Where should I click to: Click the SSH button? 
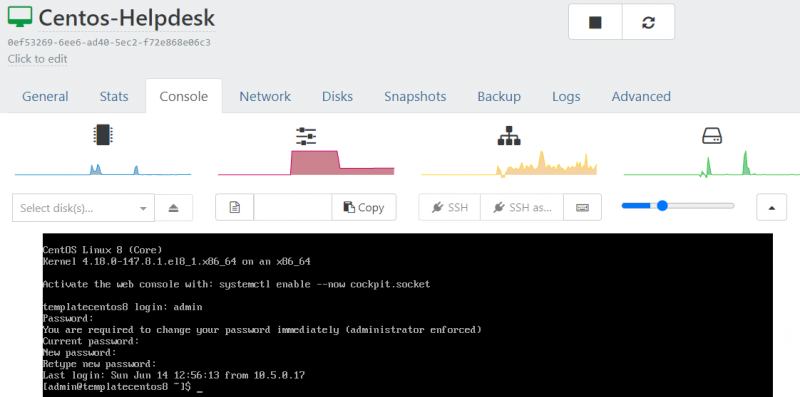(449, 207)
